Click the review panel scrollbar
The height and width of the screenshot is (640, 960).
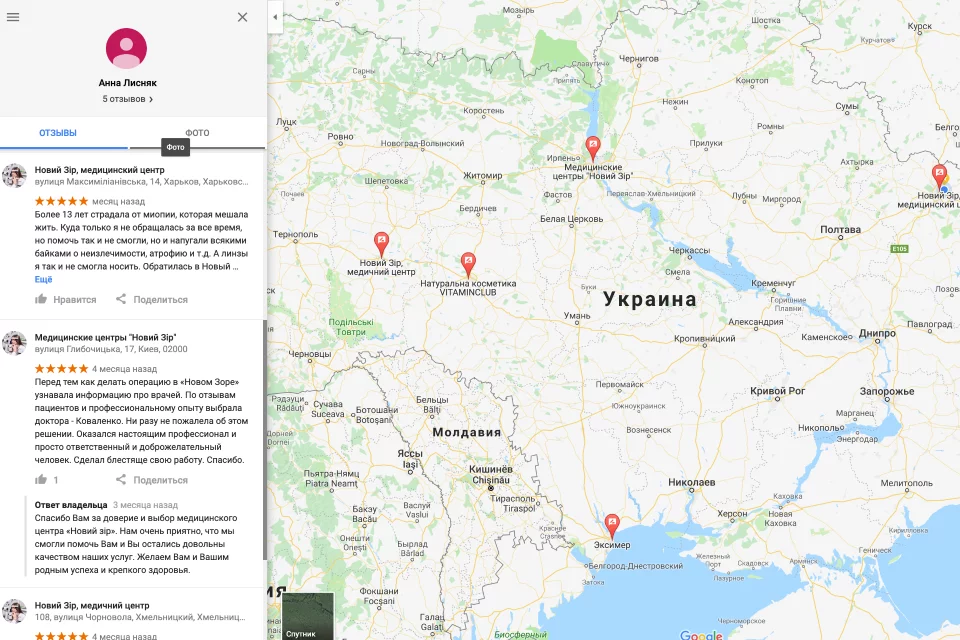coord(264,439)
